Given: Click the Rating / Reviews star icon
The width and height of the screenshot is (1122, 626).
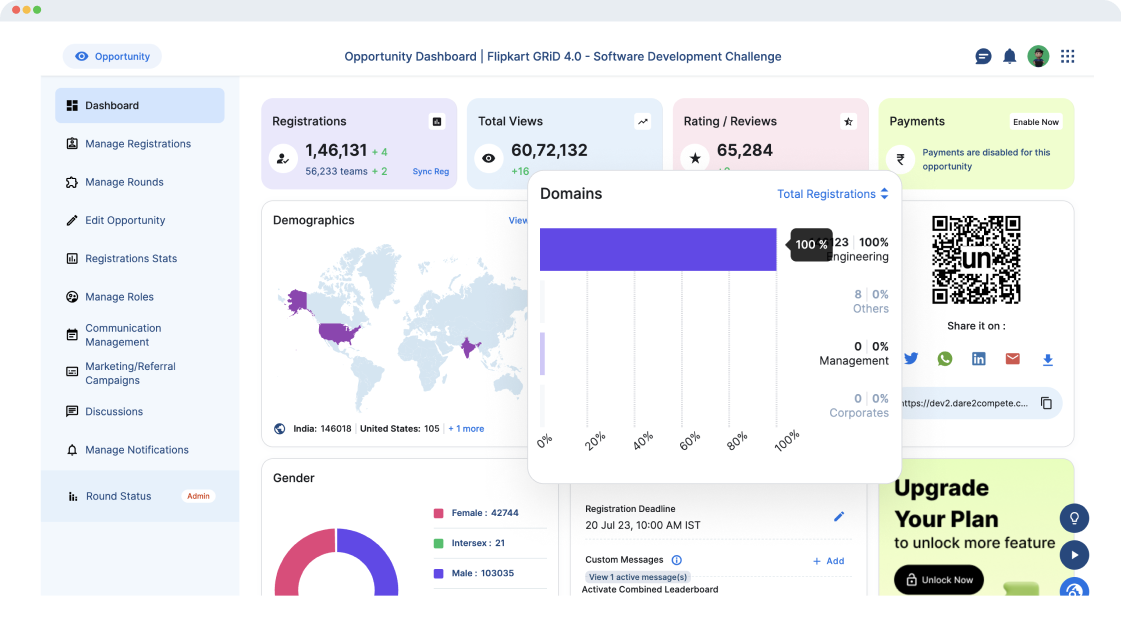Looking at the screenshot, I should (848, 122).
